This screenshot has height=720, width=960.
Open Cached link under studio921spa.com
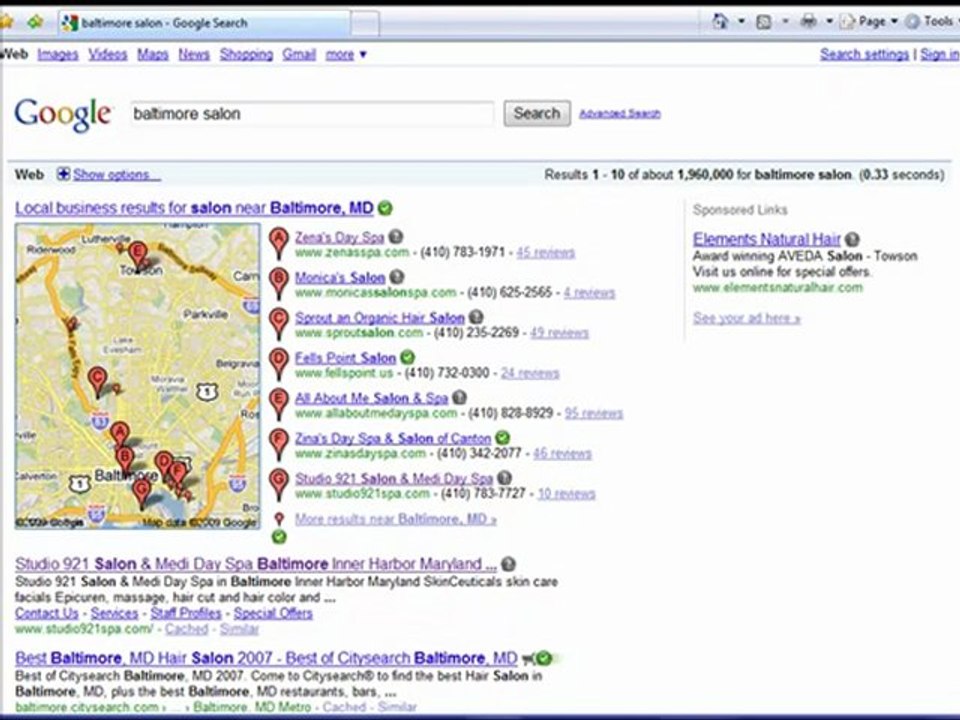(x=186, y=629)
